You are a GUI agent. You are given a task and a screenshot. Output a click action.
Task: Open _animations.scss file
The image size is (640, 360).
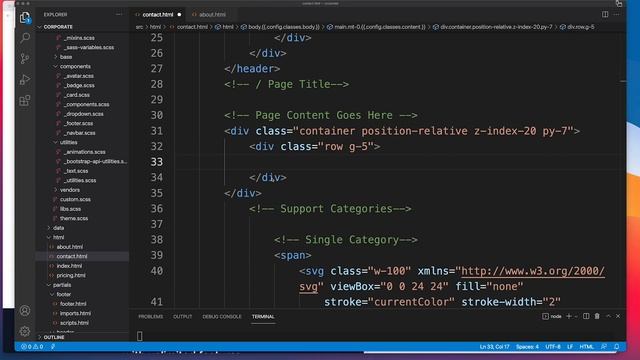(x=84, y=152)
